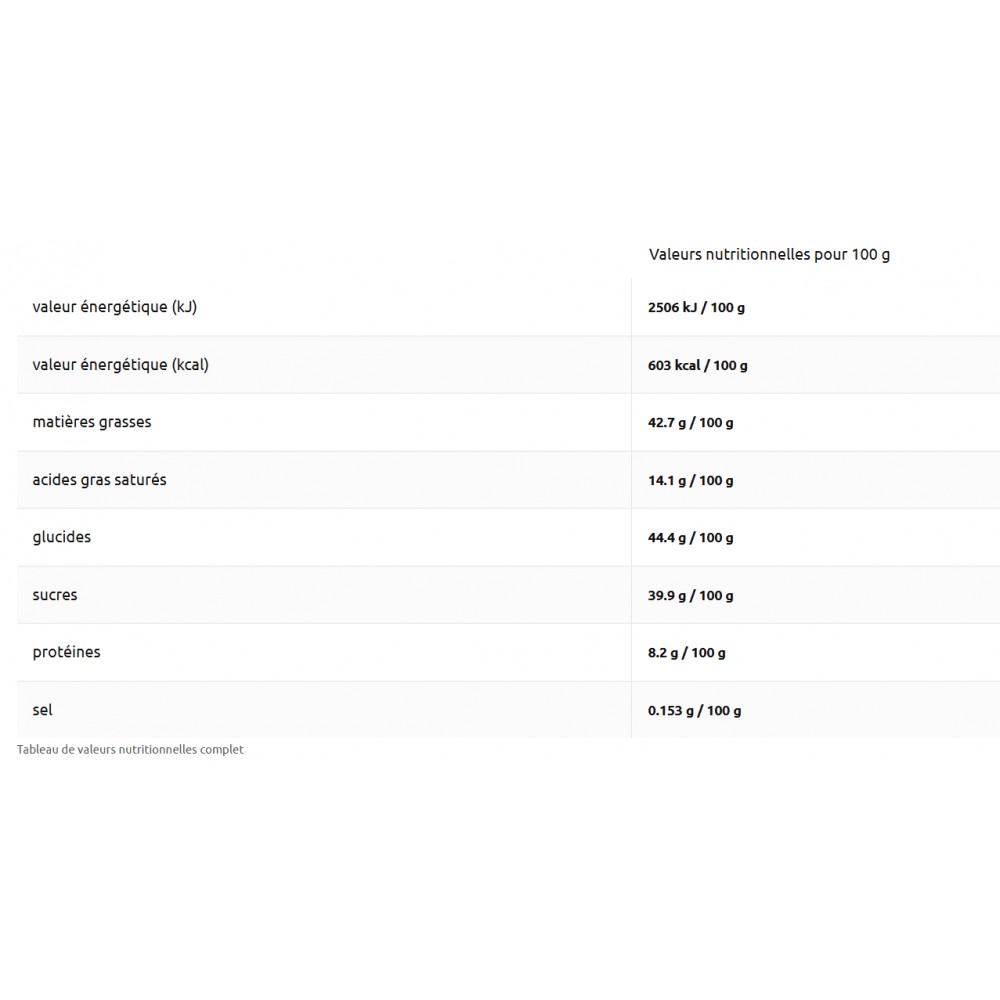Image resolution: width=1000 pixels, height=1000 pixels.
Task: Click the '14.1 g / 100 g' value
Action: (x=690, y=481)
